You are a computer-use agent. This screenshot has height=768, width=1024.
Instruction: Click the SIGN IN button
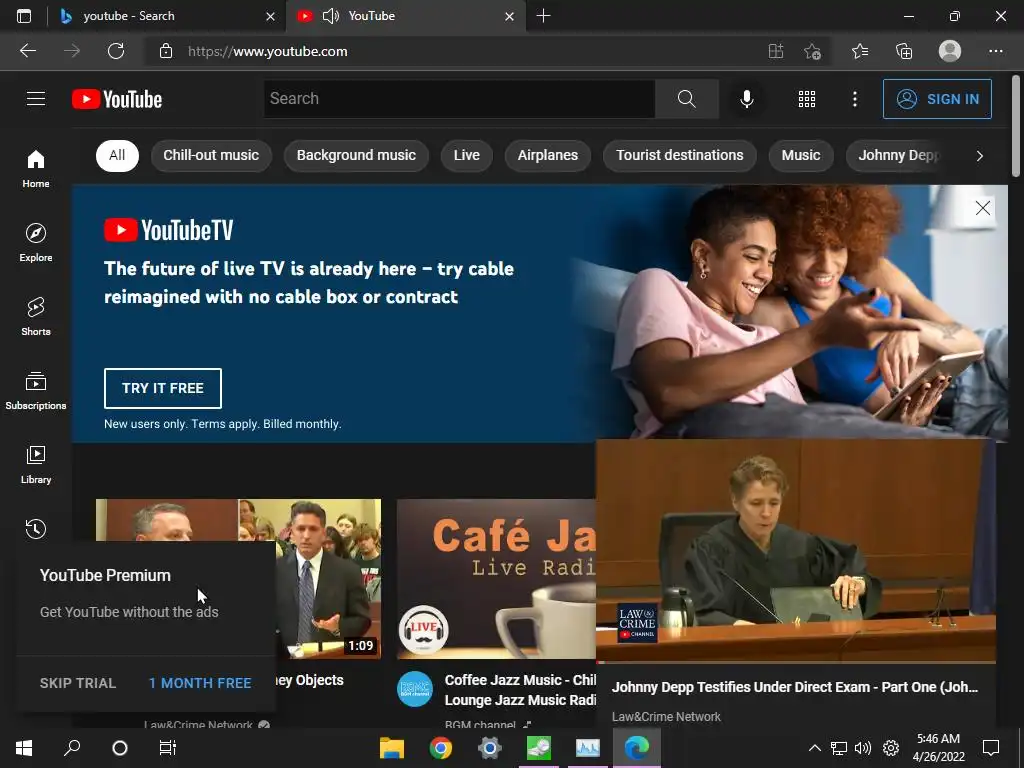coord(937,99)
